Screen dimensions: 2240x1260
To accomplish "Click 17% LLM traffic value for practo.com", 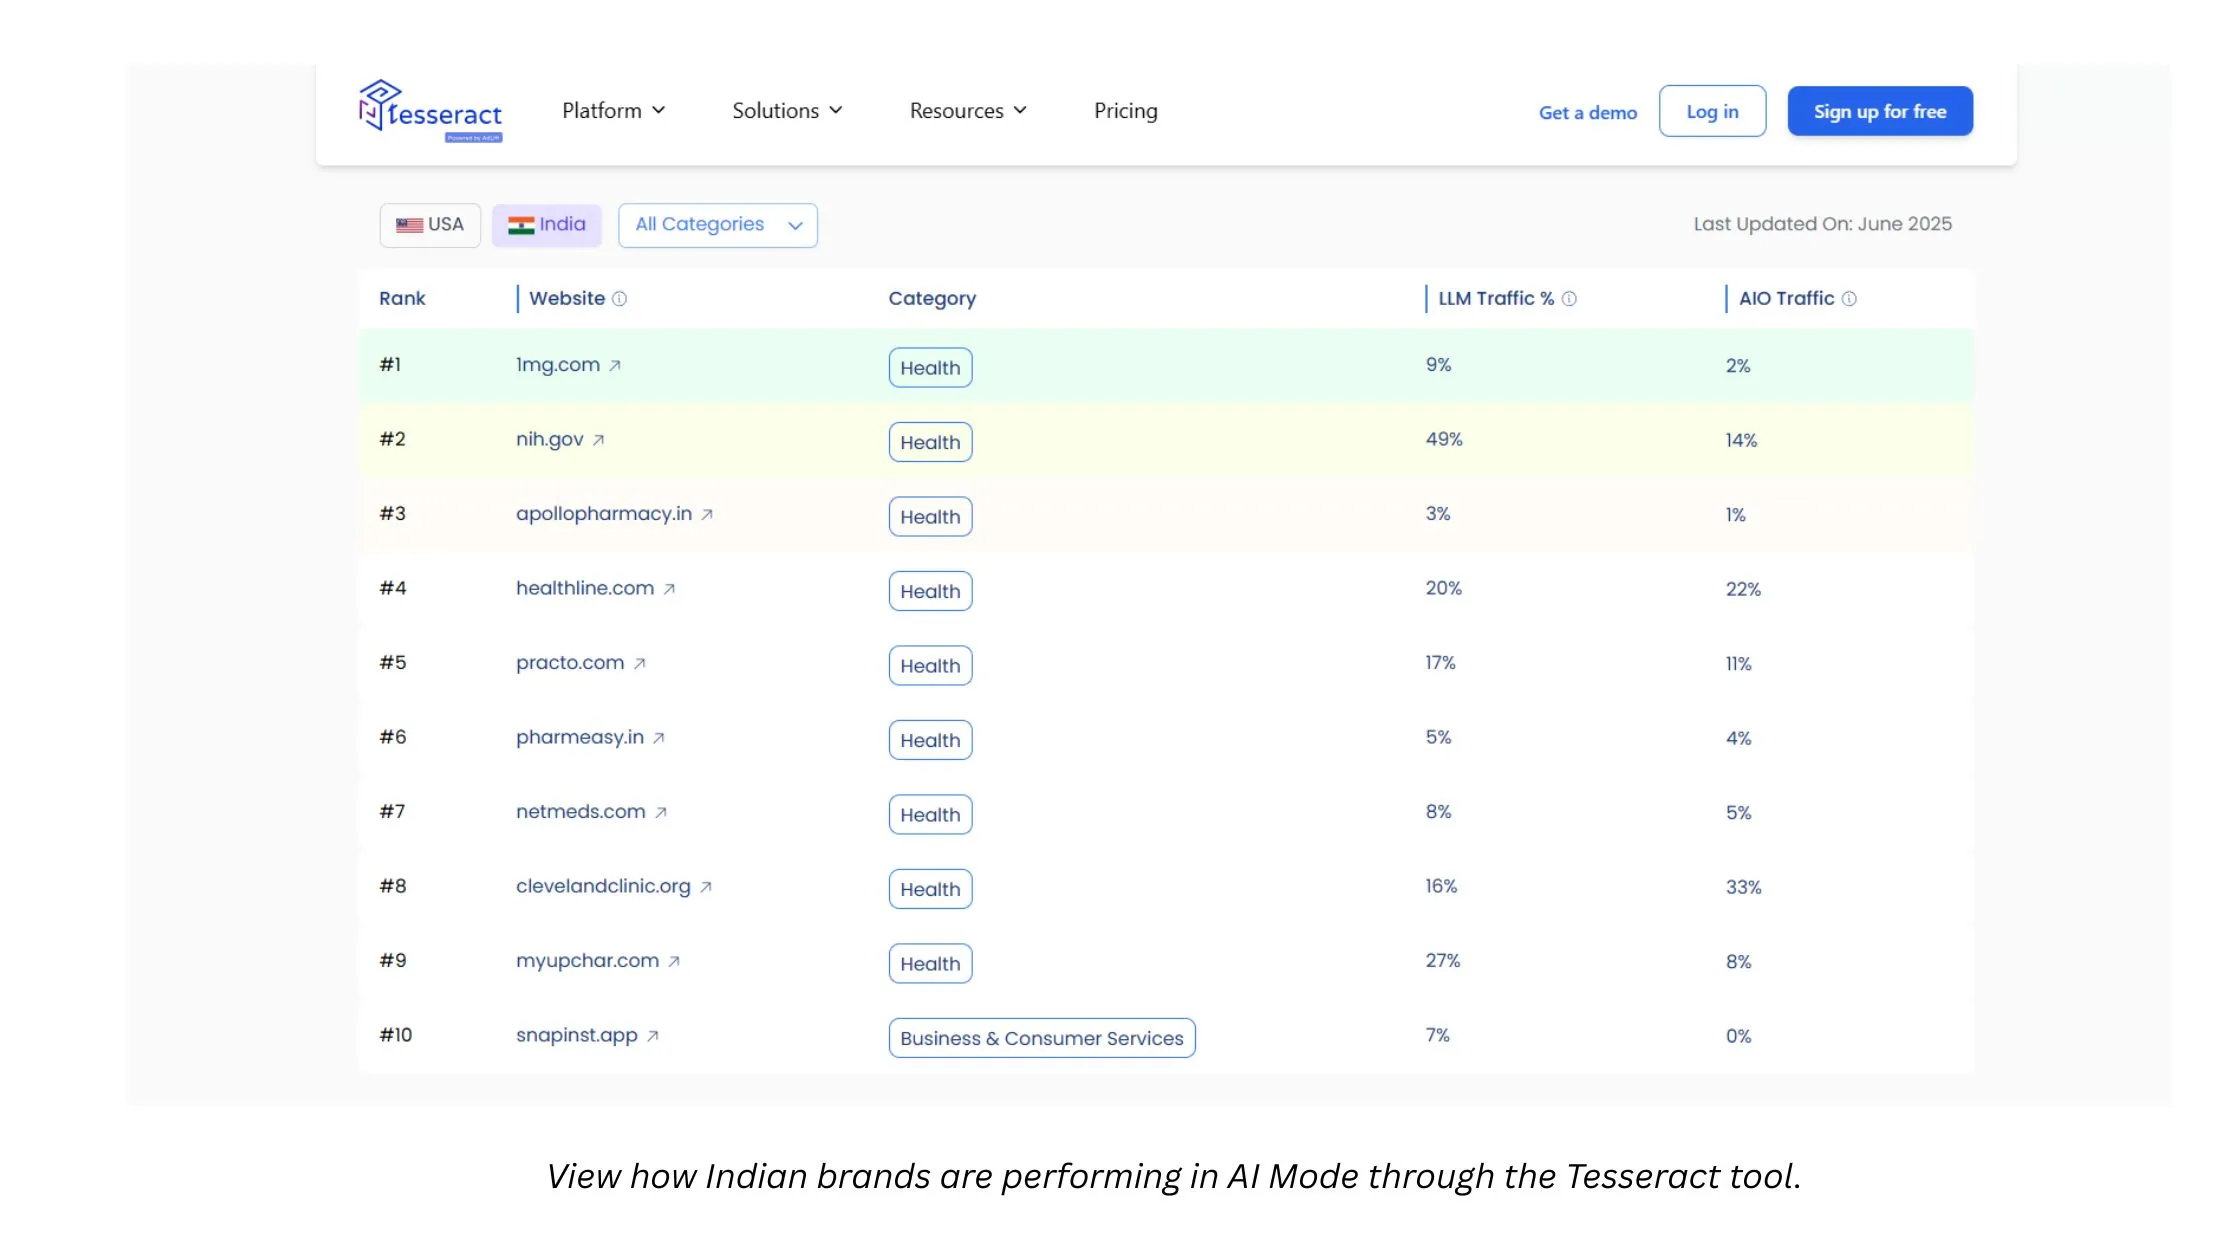I will [1440, 663].
